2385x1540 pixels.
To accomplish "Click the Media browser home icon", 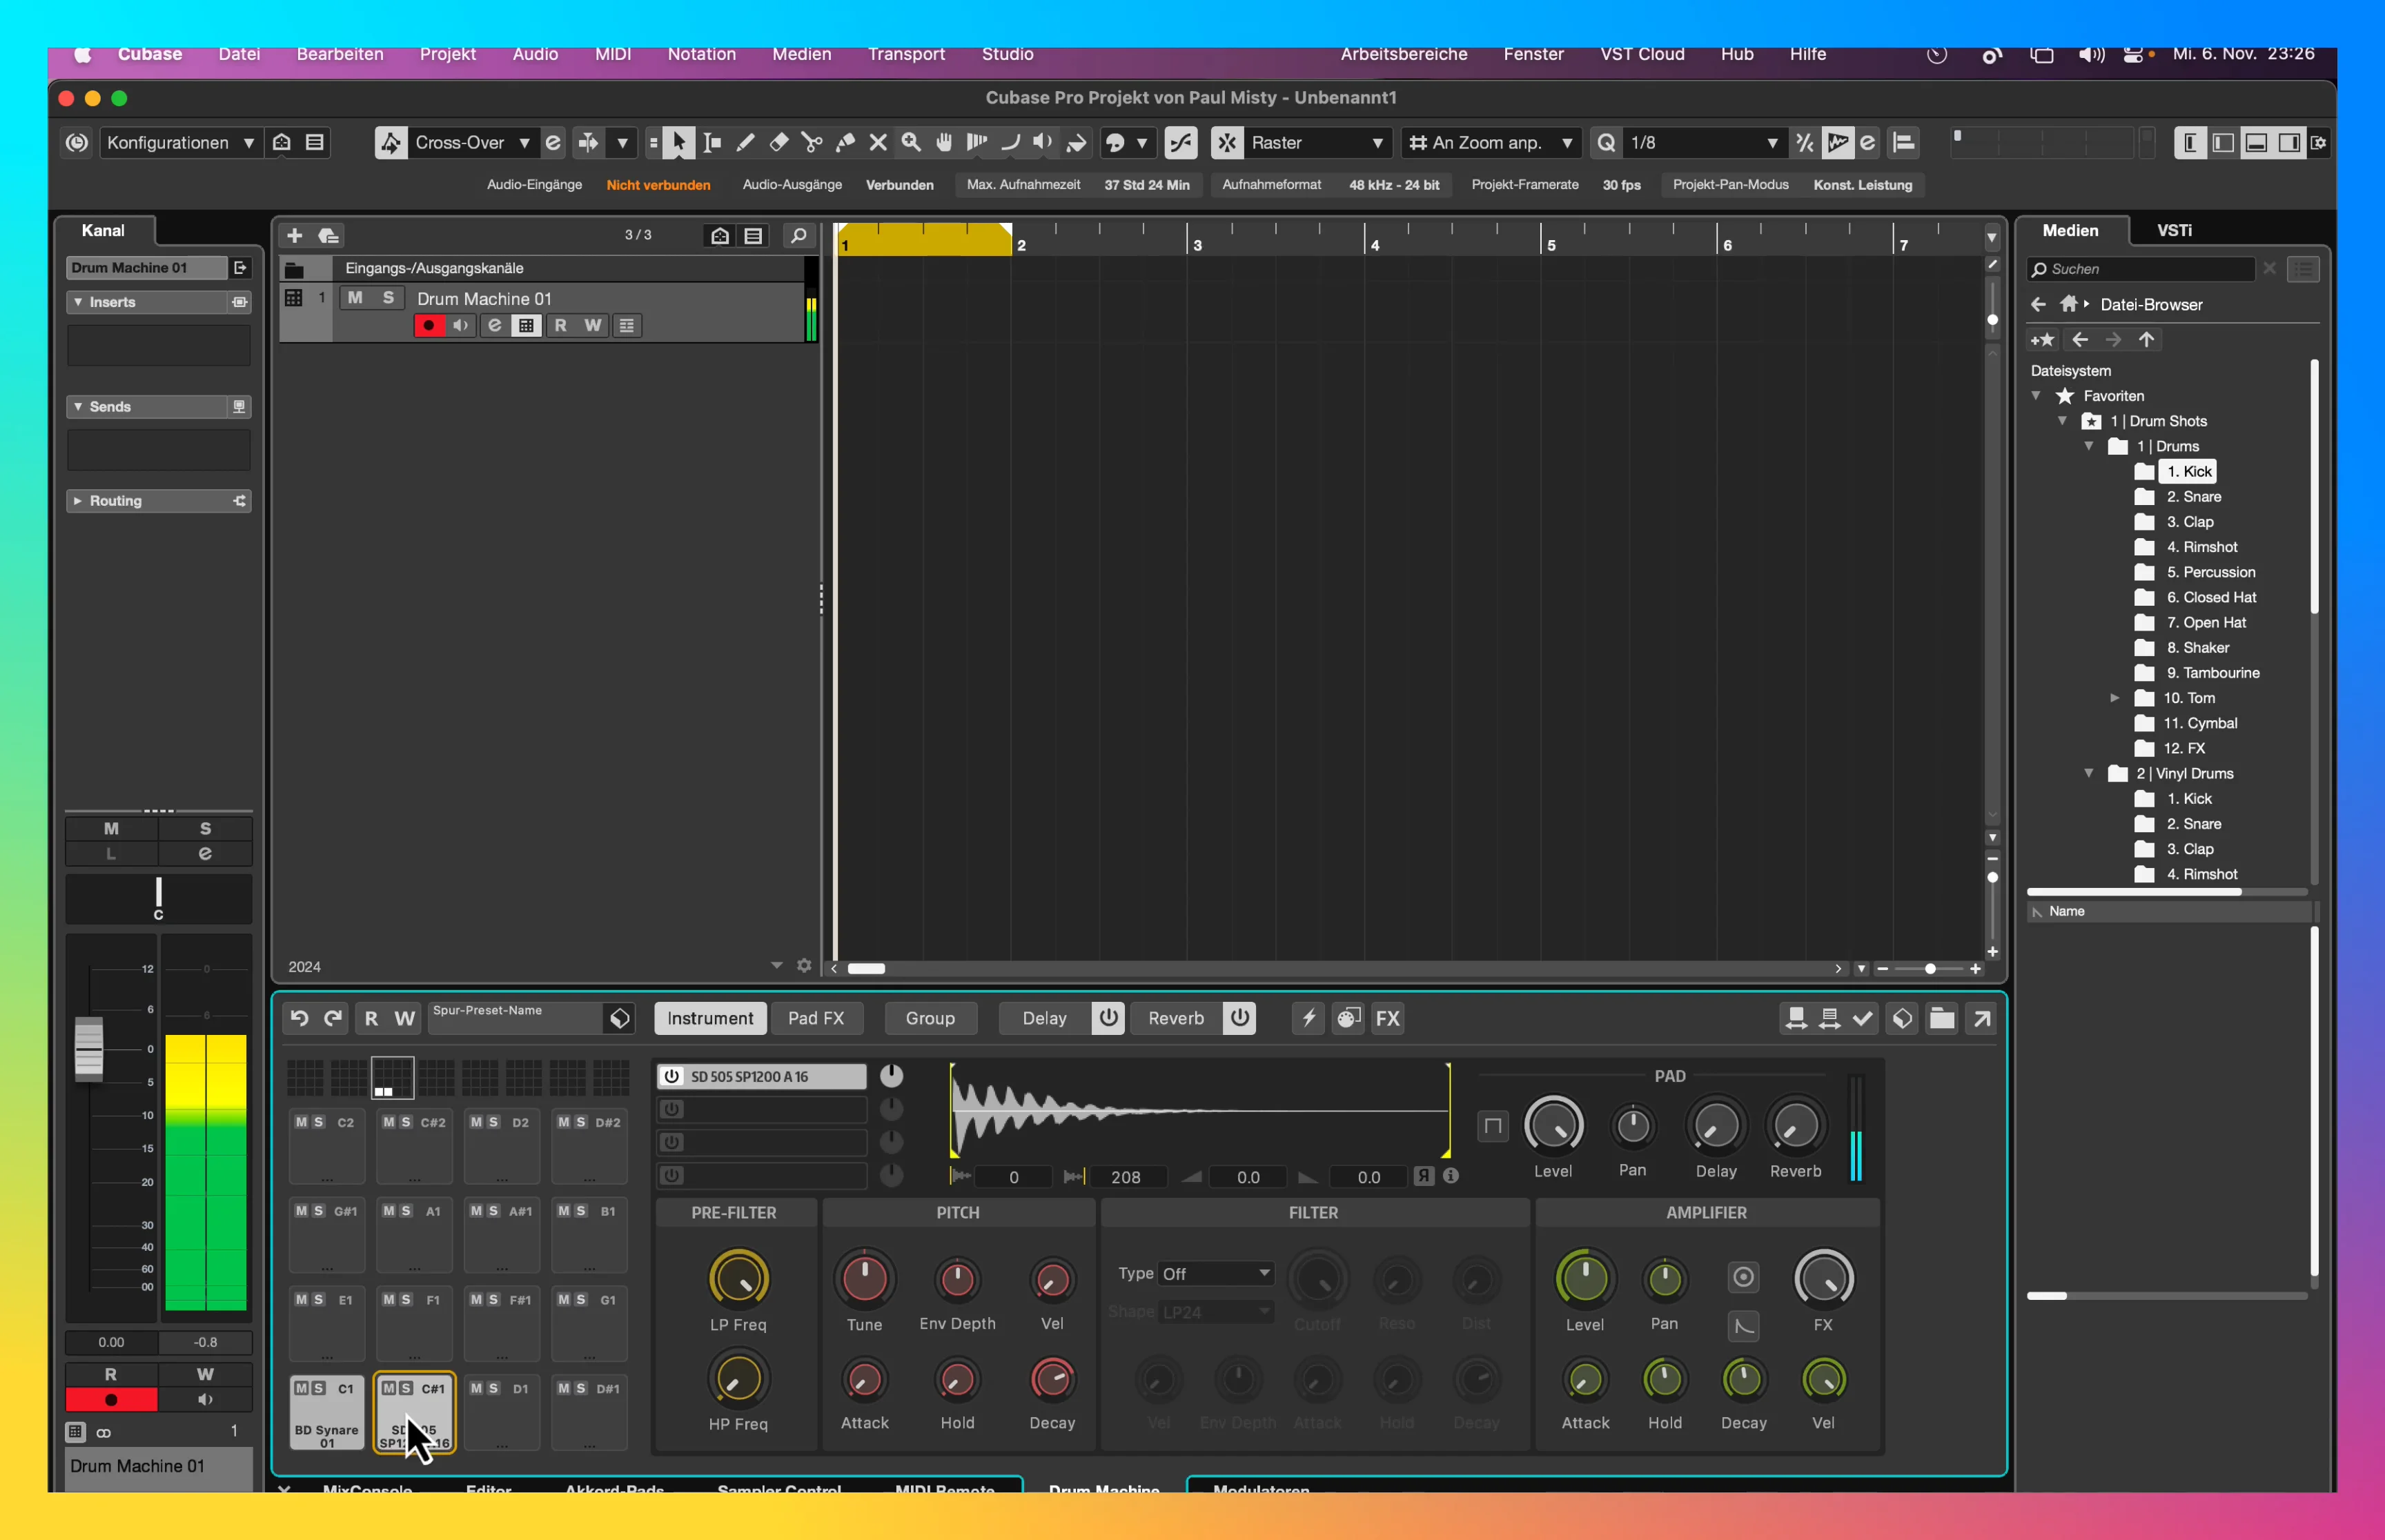I will pos(2069,304).
